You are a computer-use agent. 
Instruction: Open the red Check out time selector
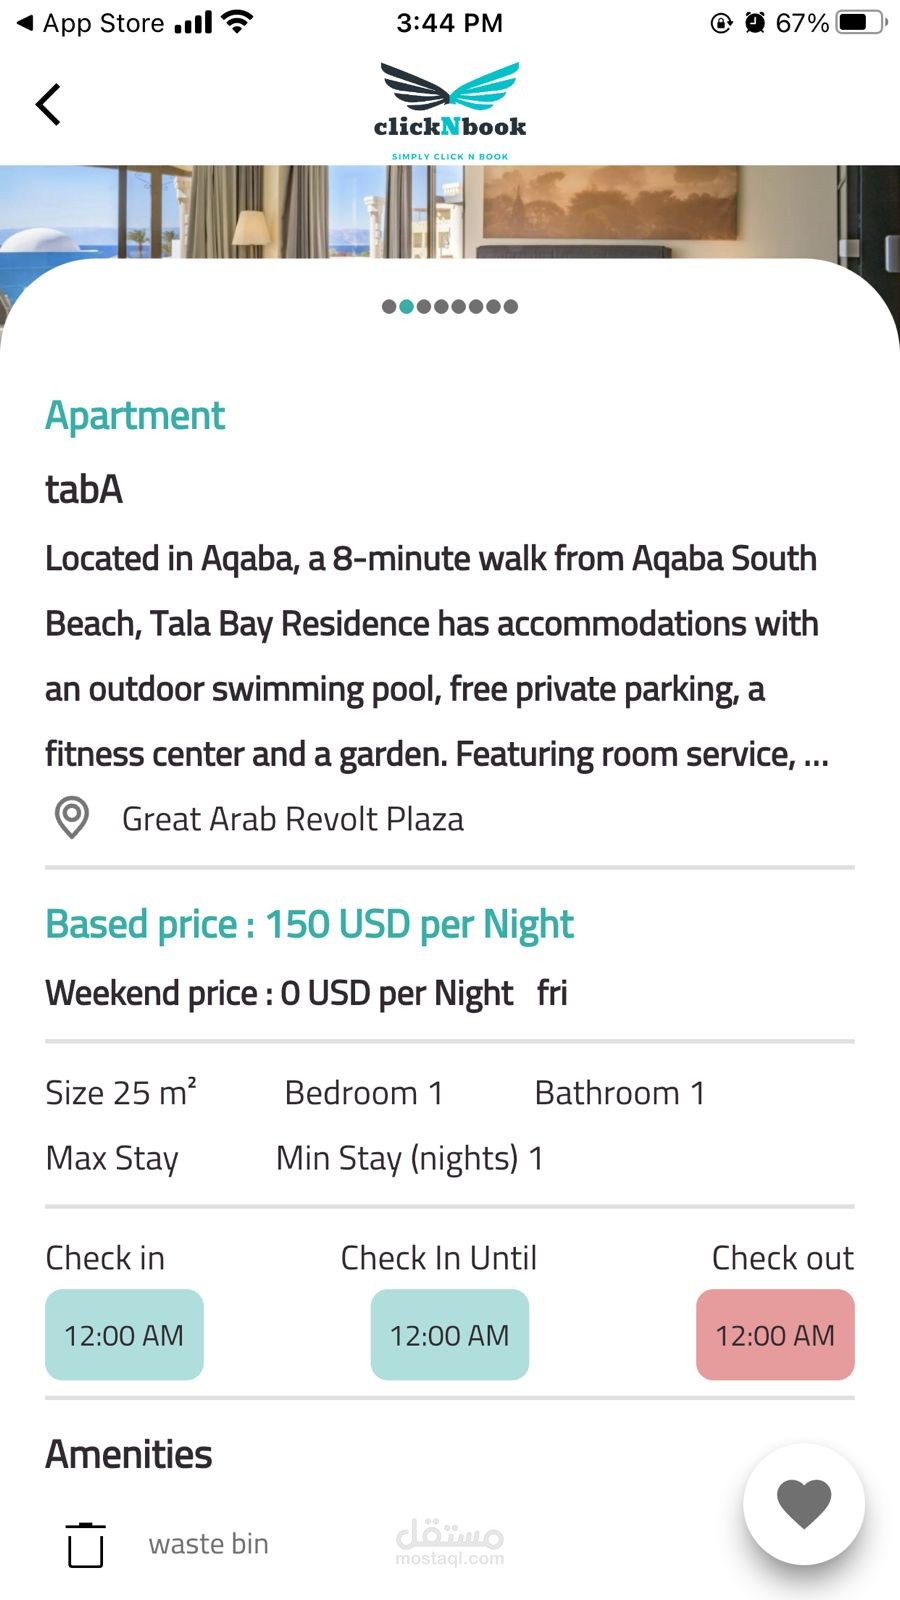(x=775, y=1335)
